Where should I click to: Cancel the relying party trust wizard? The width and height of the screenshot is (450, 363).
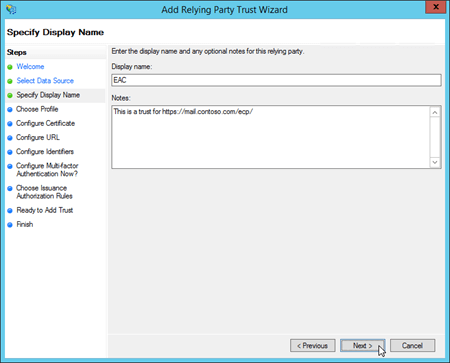[x=412, y=346]
